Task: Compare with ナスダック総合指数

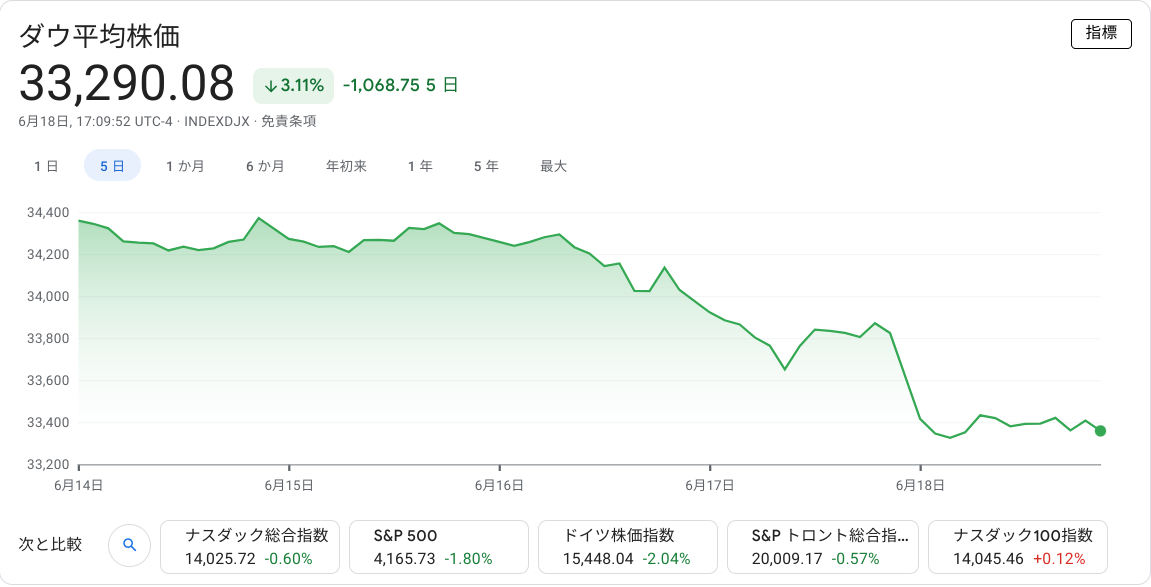Action: coord(250,547)
